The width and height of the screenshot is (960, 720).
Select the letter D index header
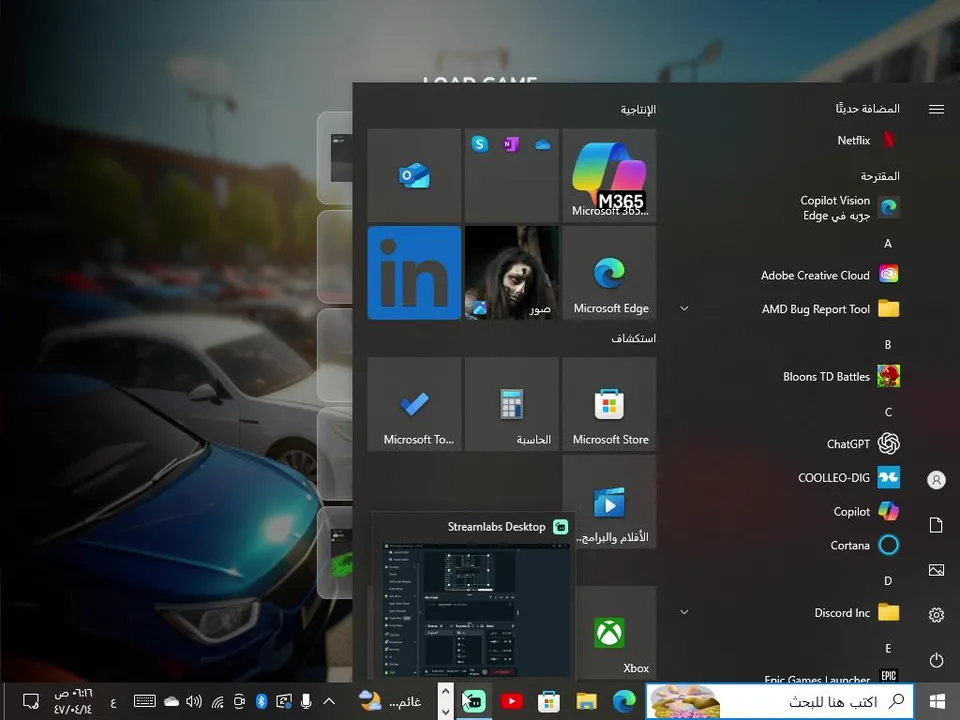(x=888, y=580)
